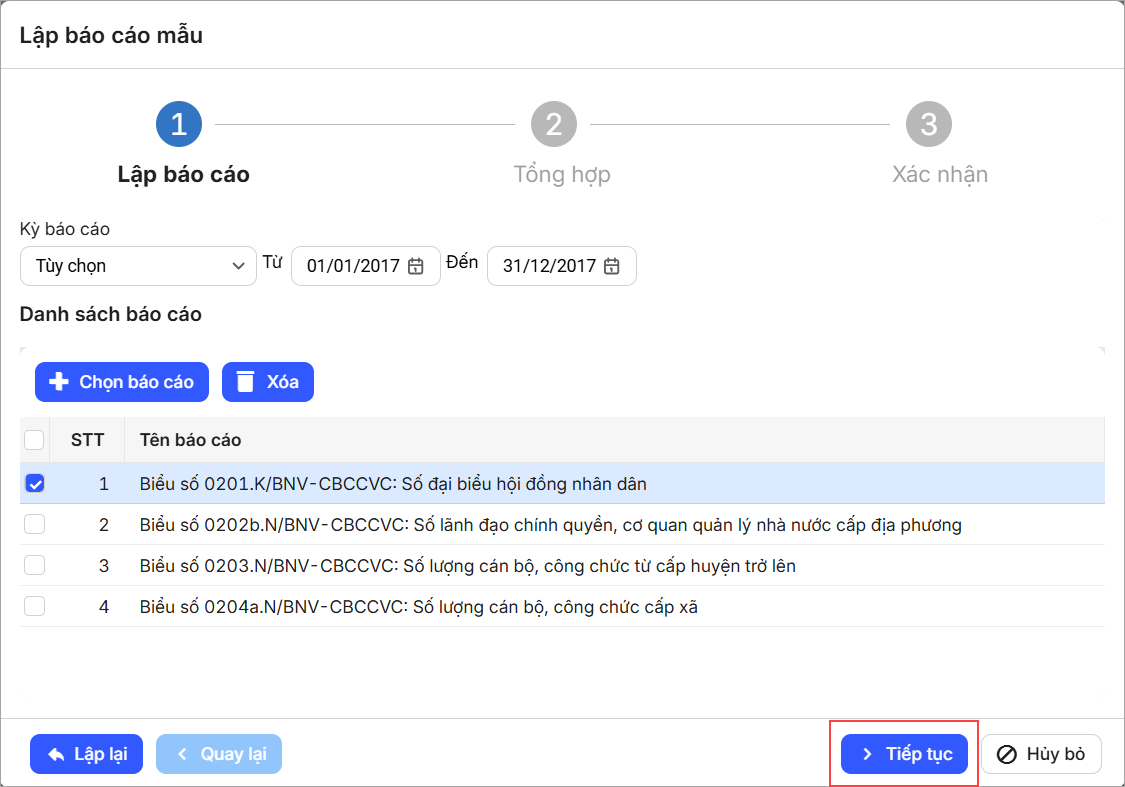1125x787 pixels.
Task: Click the step 2 Tổng hợp circle
Action: pyautogui.click(x=553, y=124)
